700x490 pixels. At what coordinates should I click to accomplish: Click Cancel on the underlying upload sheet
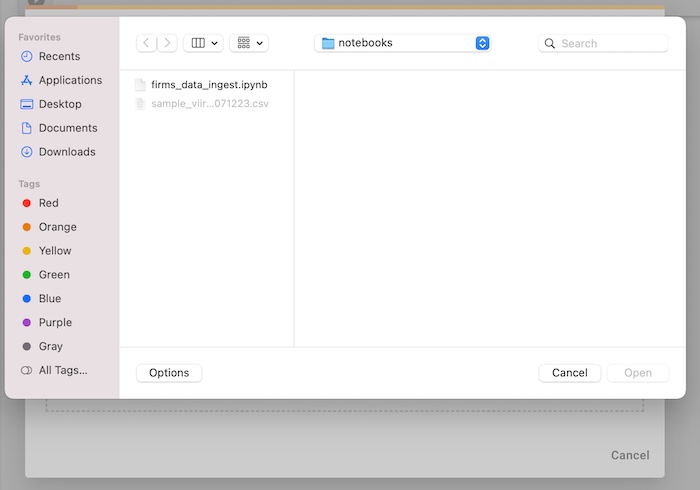[630, 455]
